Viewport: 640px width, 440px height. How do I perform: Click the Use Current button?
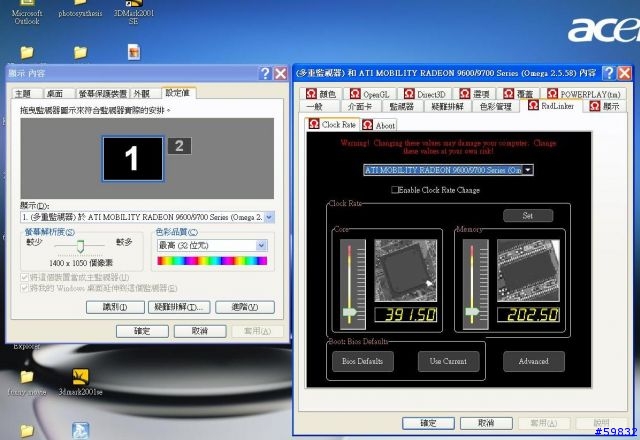point(448,361)
